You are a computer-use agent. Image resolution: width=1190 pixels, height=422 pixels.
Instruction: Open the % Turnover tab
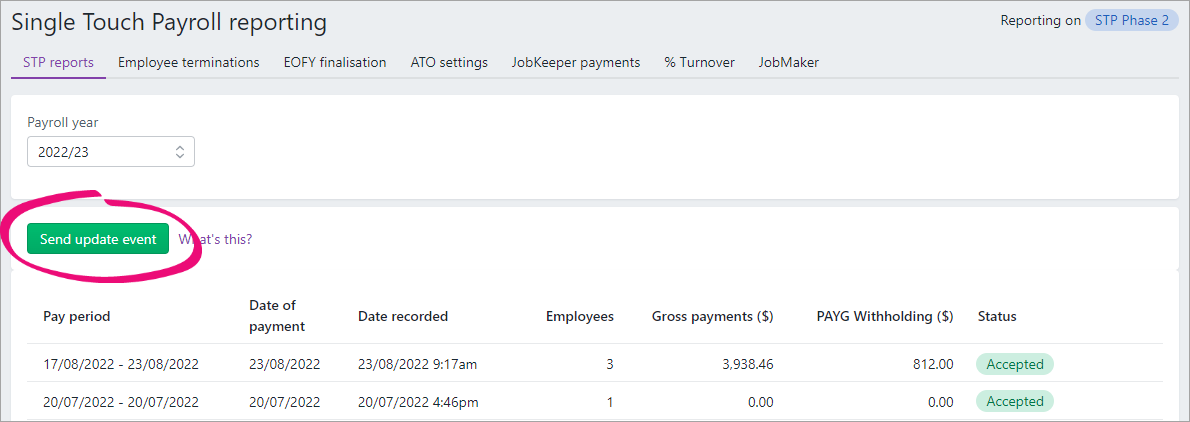(x=699, y=62)
